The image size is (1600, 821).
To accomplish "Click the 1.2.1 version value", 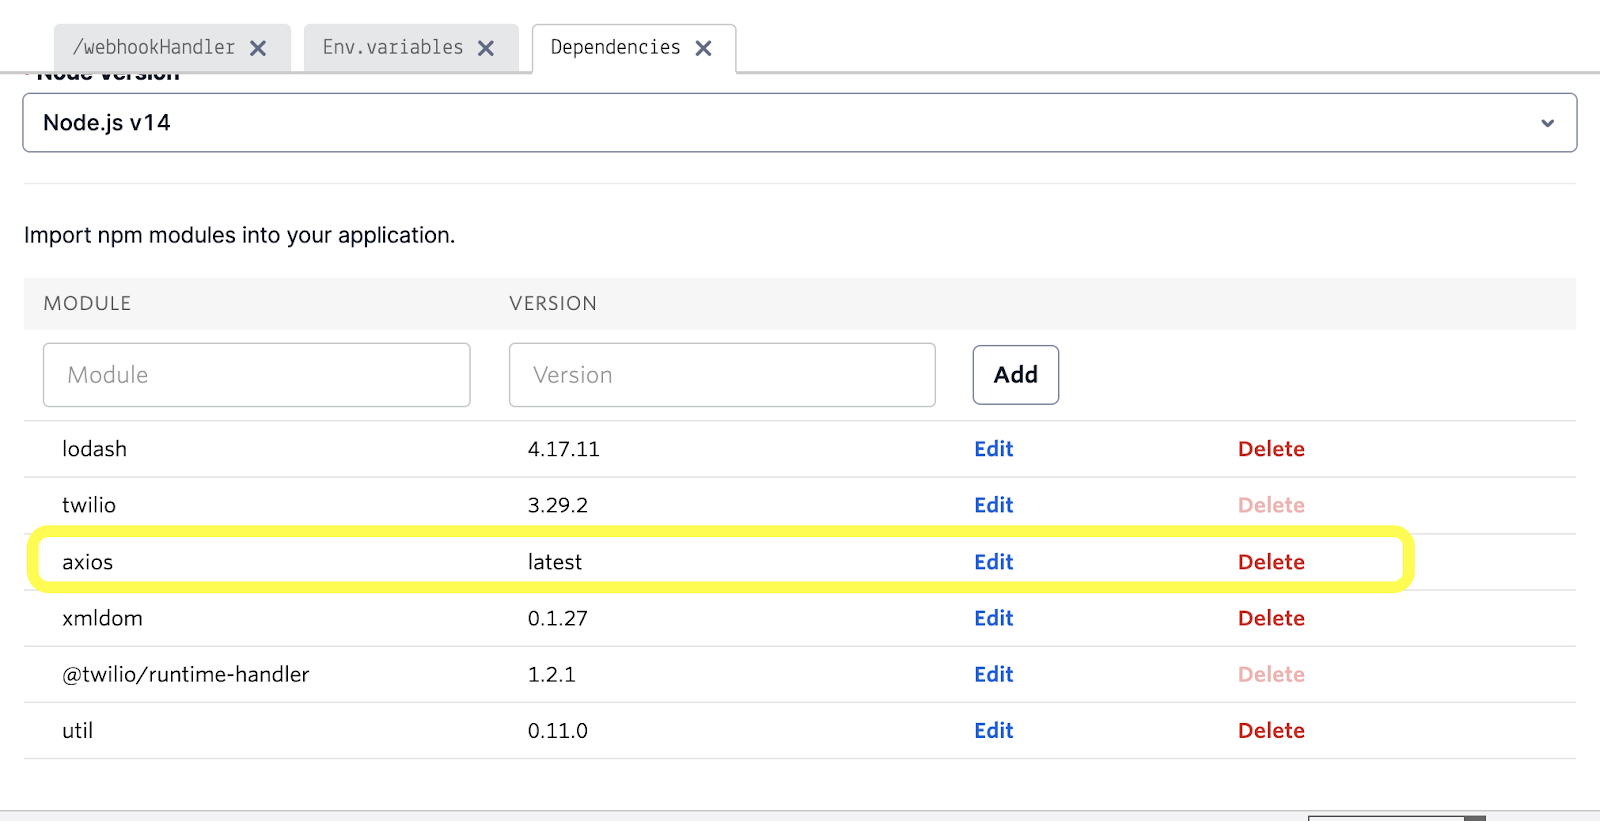I will tap(552, 674).
